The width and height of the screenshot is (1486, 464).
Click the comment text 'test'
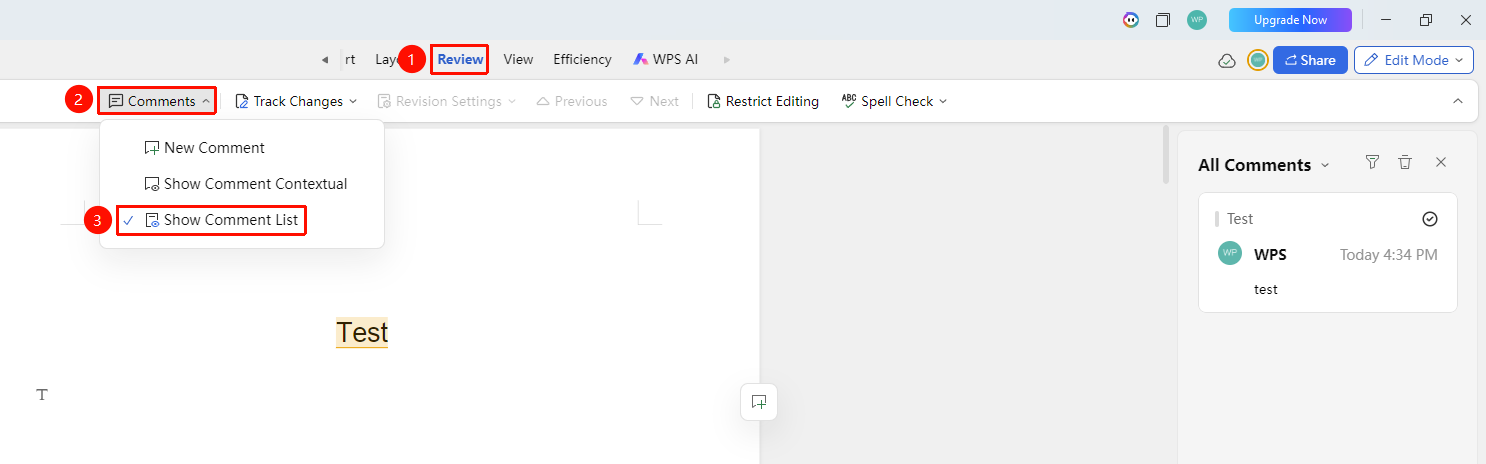[1266, 289]
